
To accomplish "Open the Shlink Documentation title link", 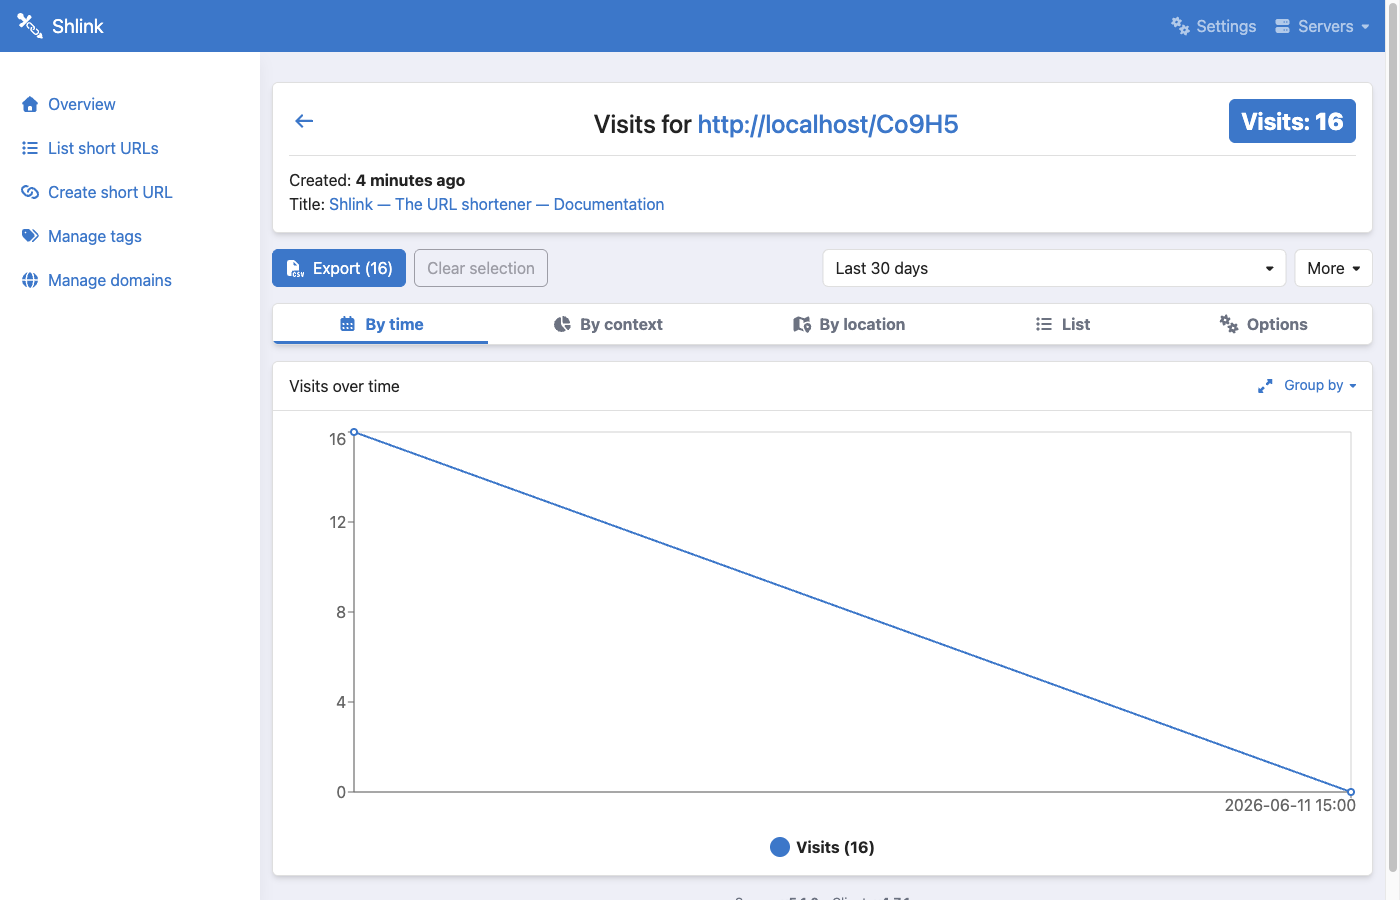I will point(497,204).
